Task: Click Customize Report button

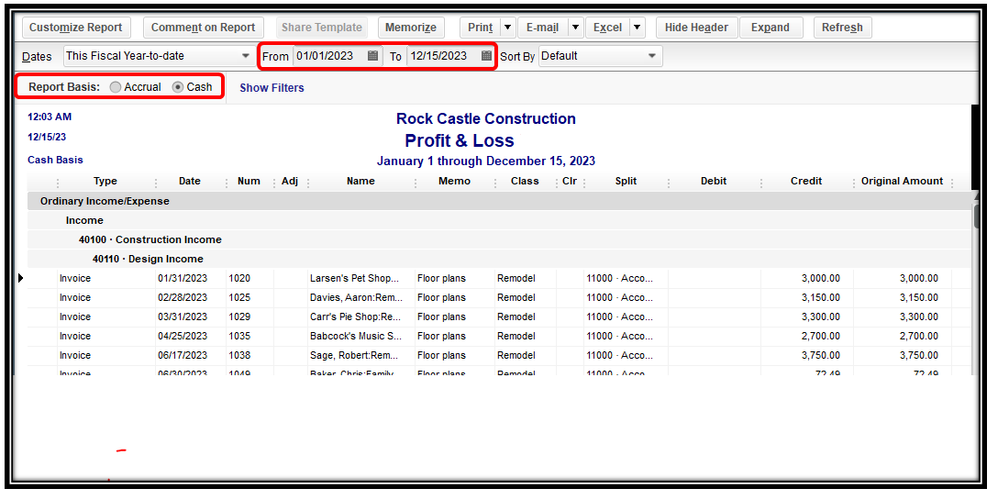Action: [76, 27]
